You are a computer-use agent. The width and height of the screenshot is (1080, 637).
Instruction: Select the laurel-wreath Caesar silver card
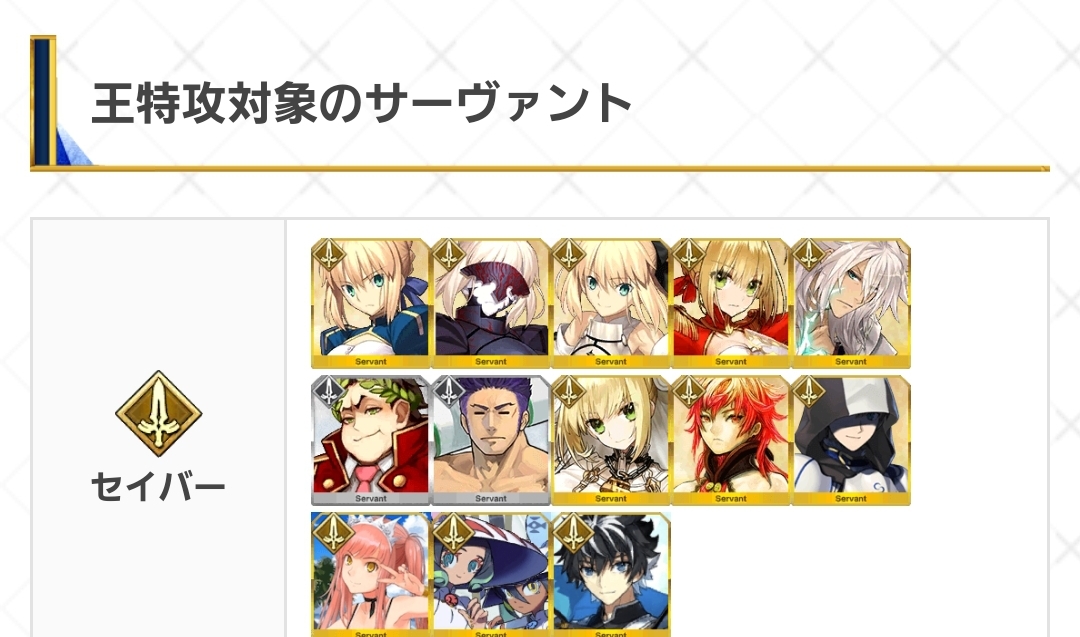pos(371,441)
